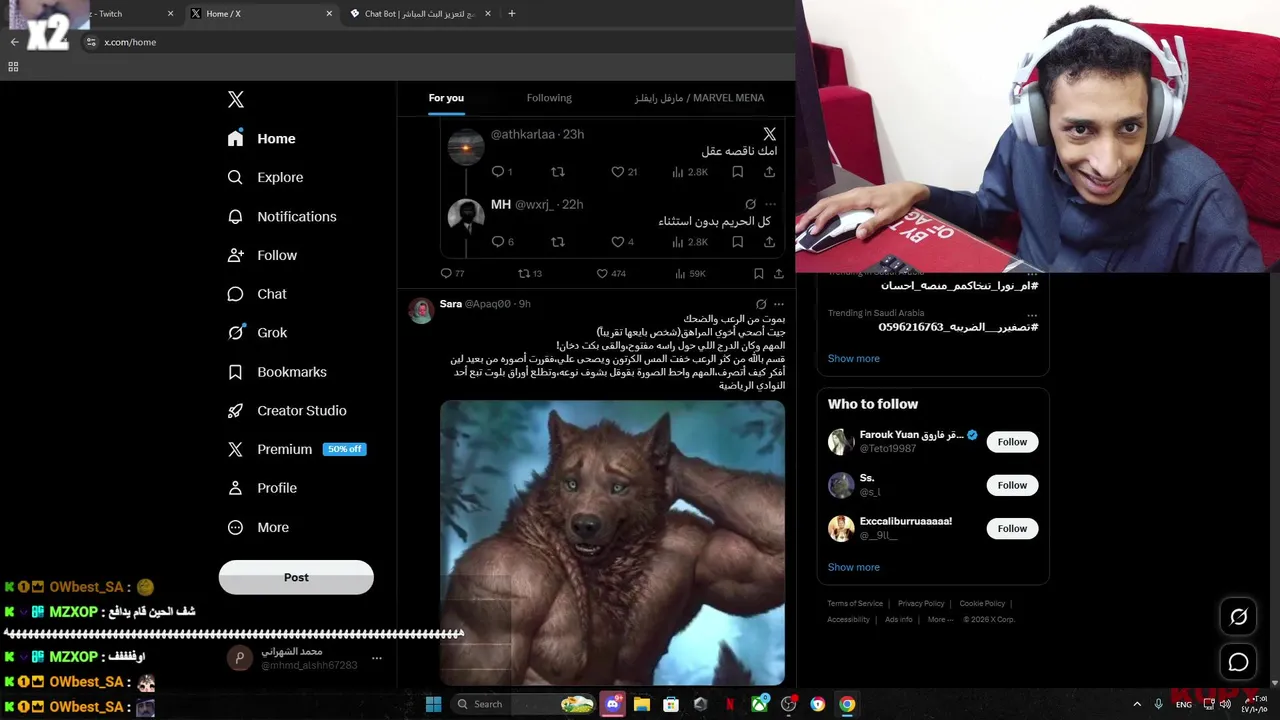The image size is (1280, 720).
Task: Switch to the Following tab
Action: 549,98
